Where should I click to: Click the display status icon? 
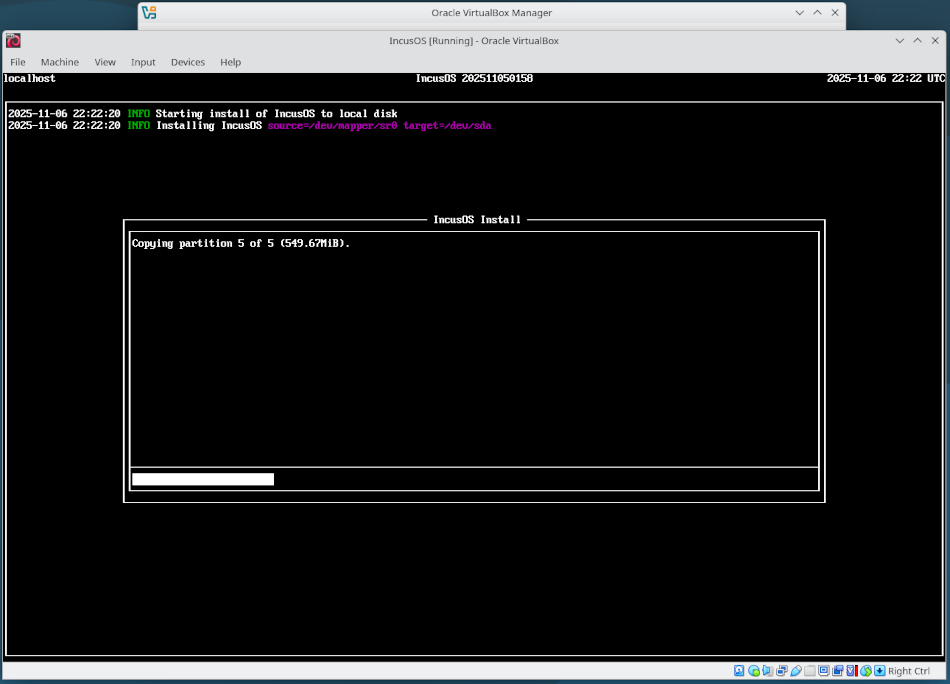(x=825, y=671)
